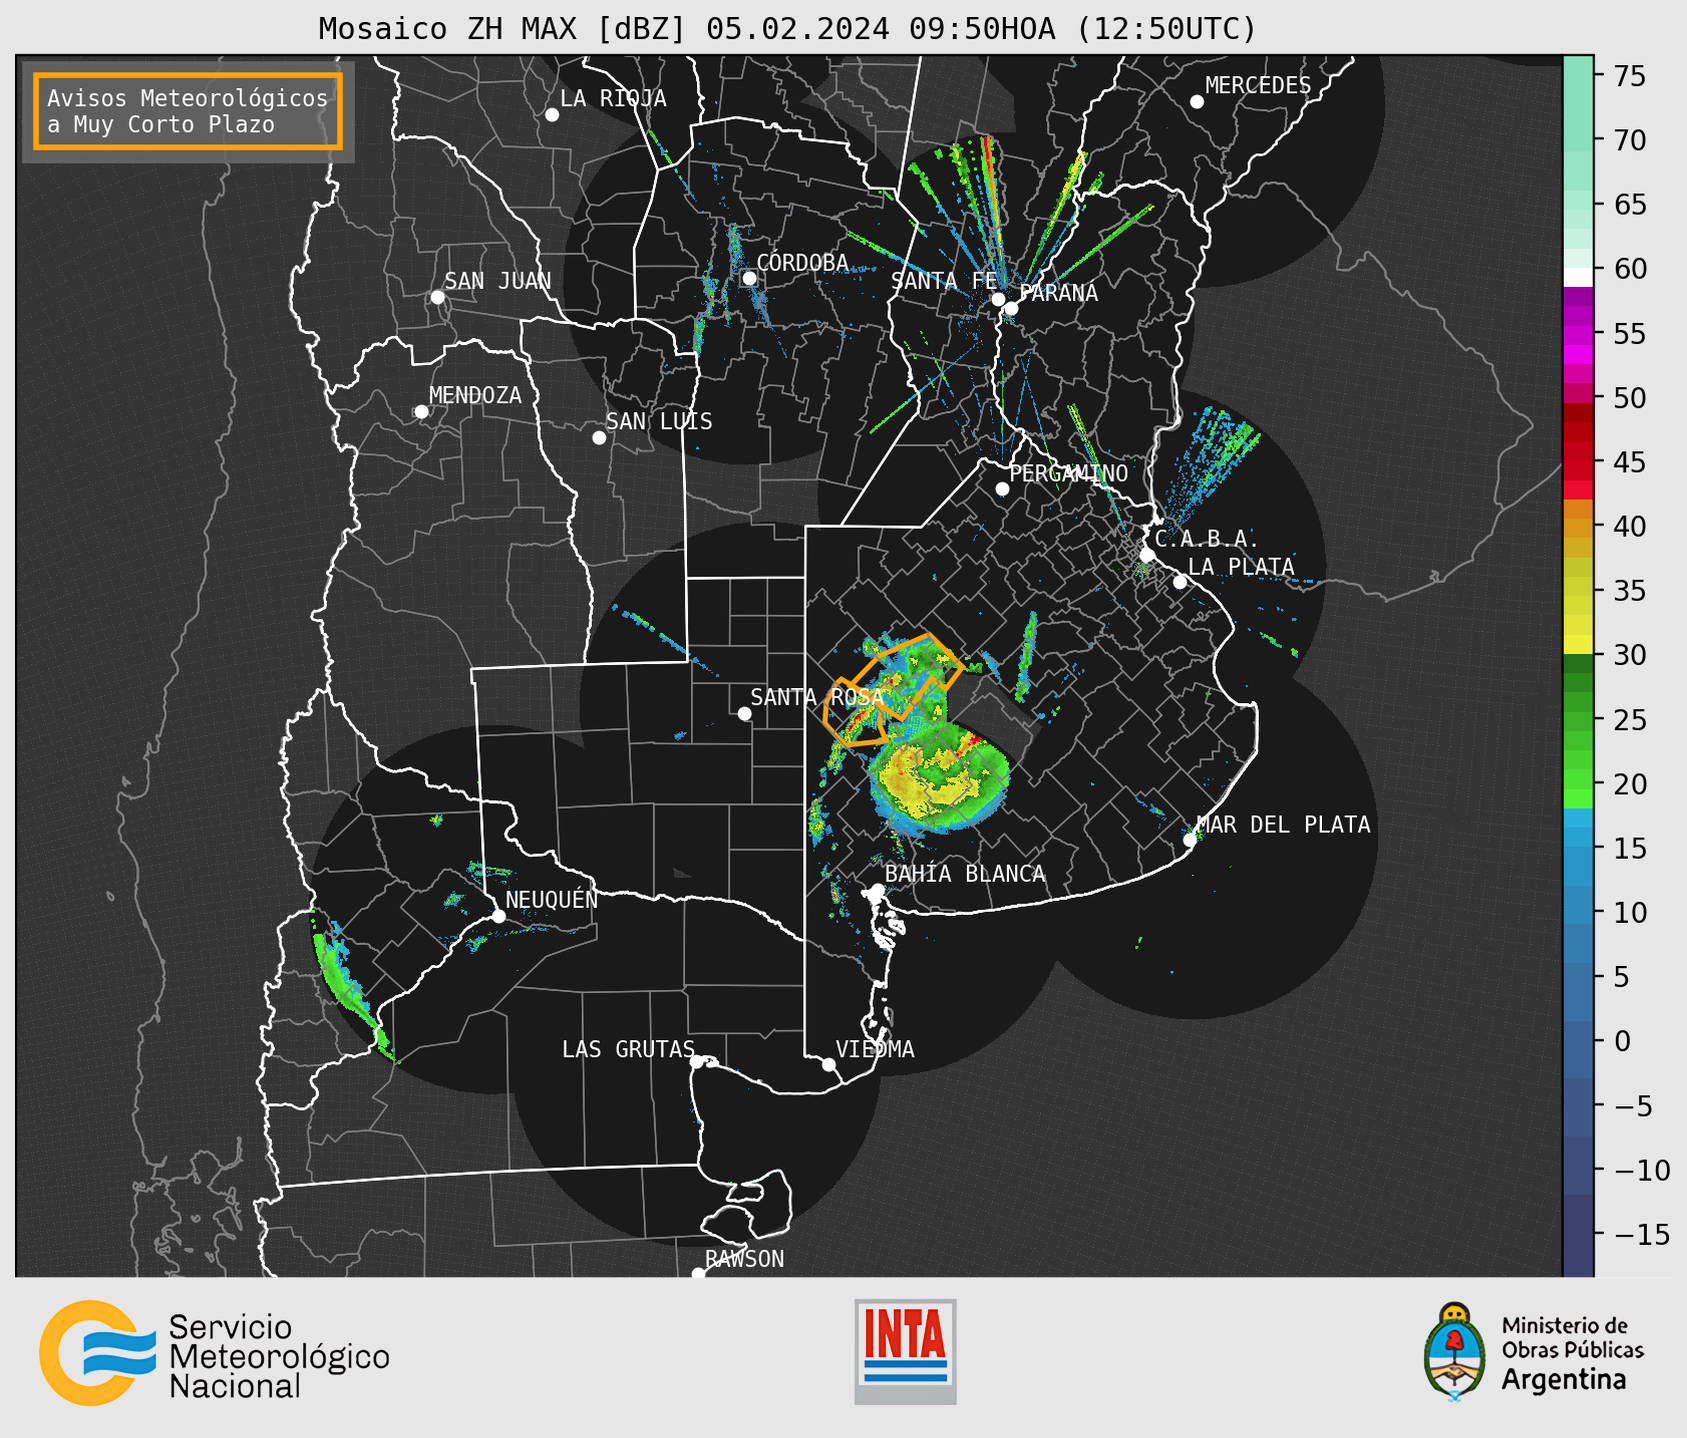Click the C.A.B.A. city dot
Viewport: 1687px width, 1438px height.
pos(1148,554)
